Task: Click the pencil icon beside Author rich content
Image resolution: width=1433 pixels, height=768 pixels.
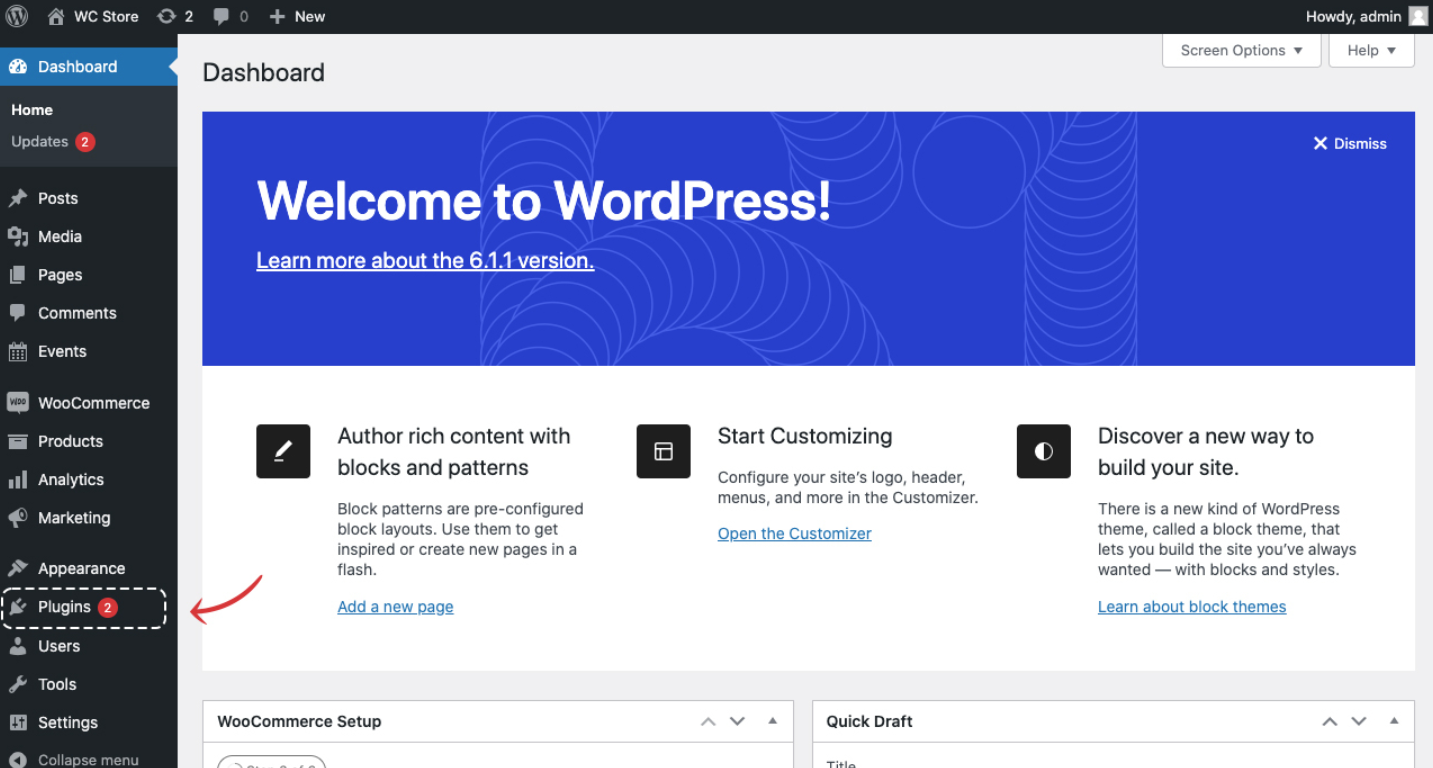Action: [283, 451]
